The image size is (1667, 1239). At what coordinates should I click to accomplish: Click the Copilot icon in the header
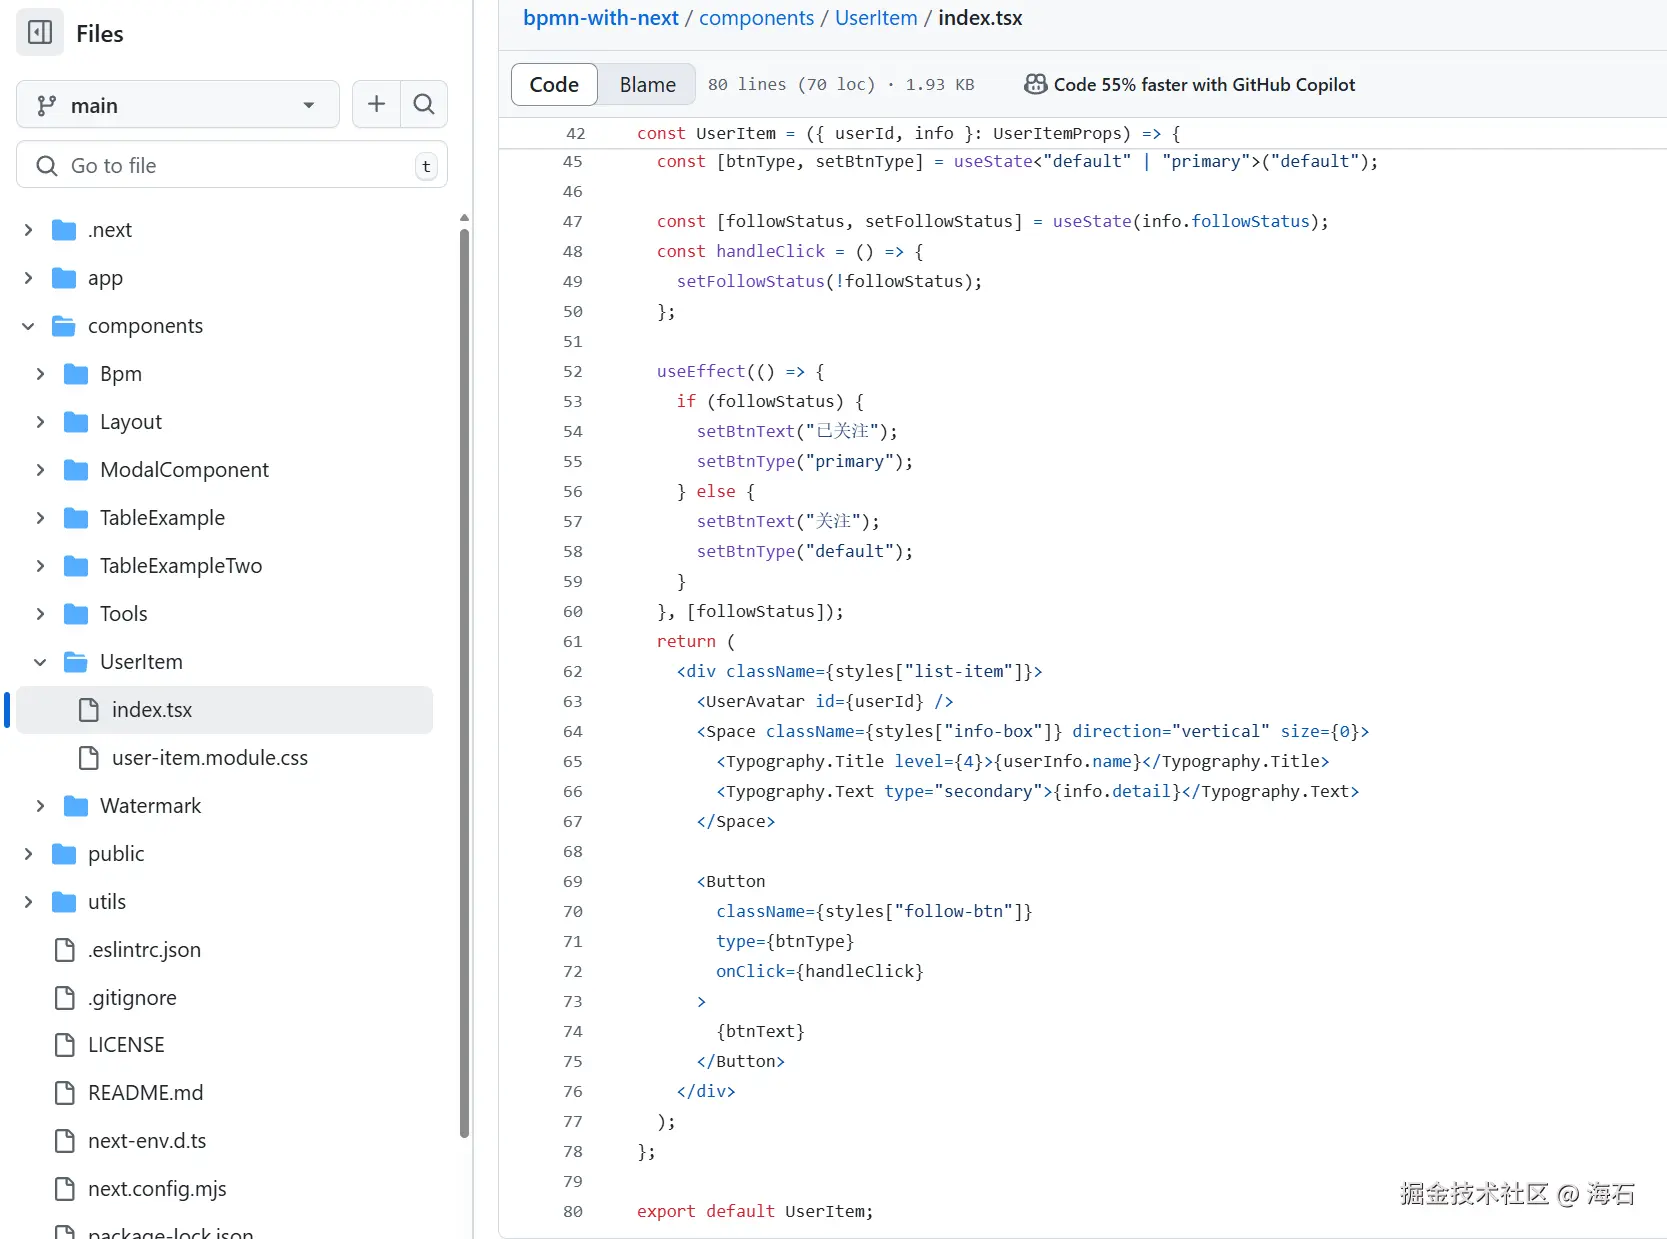(1035, 85)
